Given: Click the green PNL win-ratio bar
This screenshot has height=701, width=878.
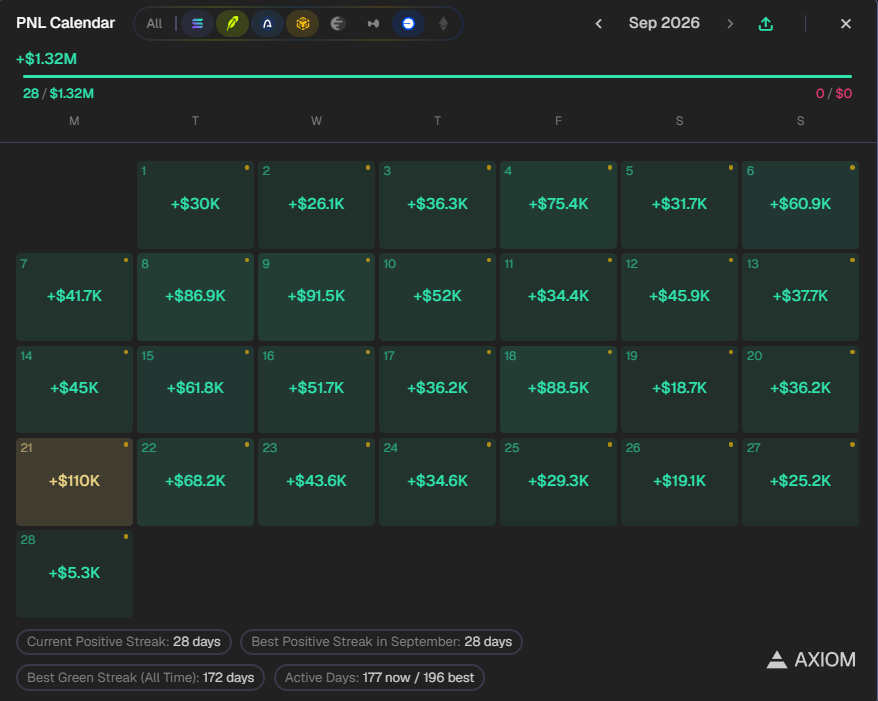Looking at the screenshot, I should [437, 76].
